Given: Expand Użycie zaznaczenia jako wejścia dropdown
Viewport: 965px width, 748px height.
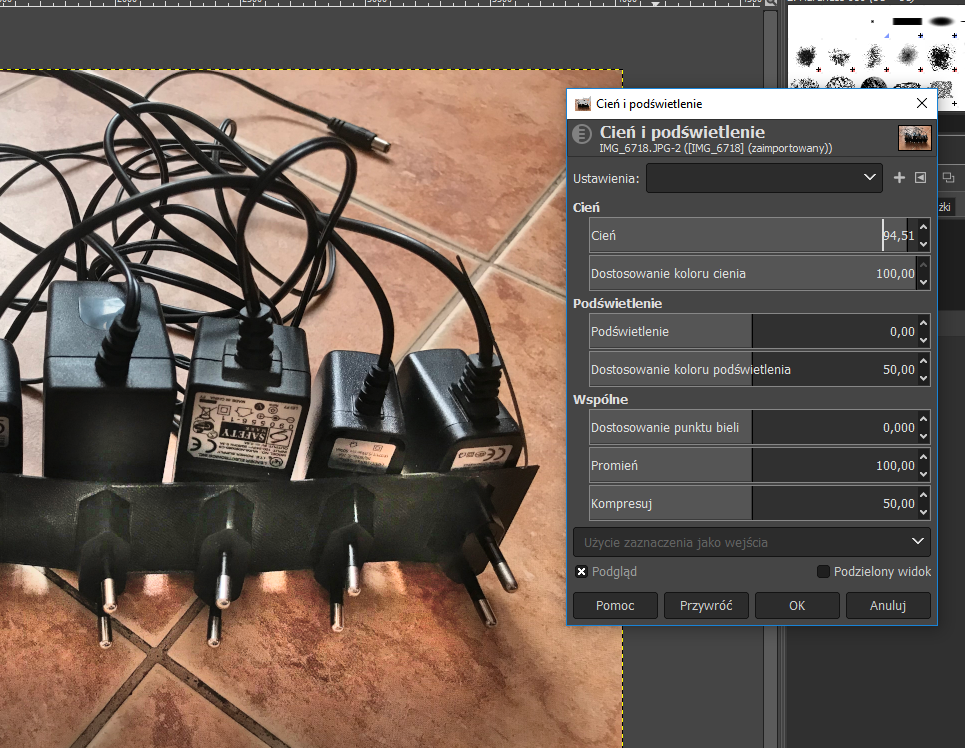Looking at the screenshot, I should pos(751,542).
